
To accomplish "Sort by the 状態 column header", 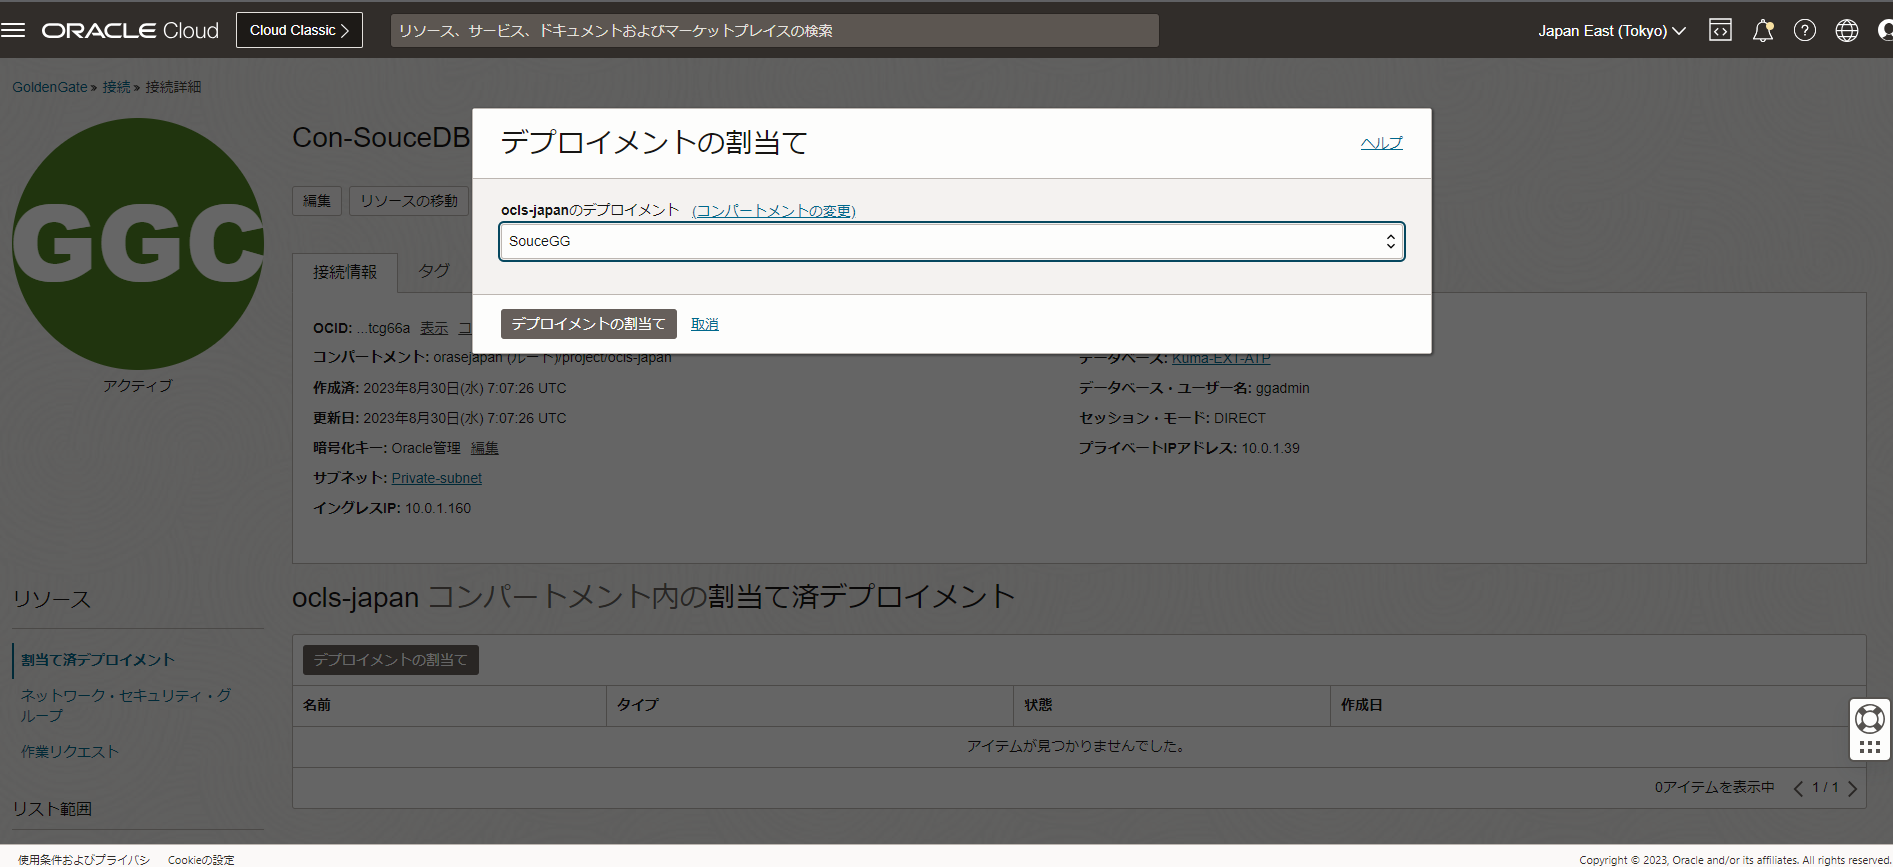I will coord(1038,705).
